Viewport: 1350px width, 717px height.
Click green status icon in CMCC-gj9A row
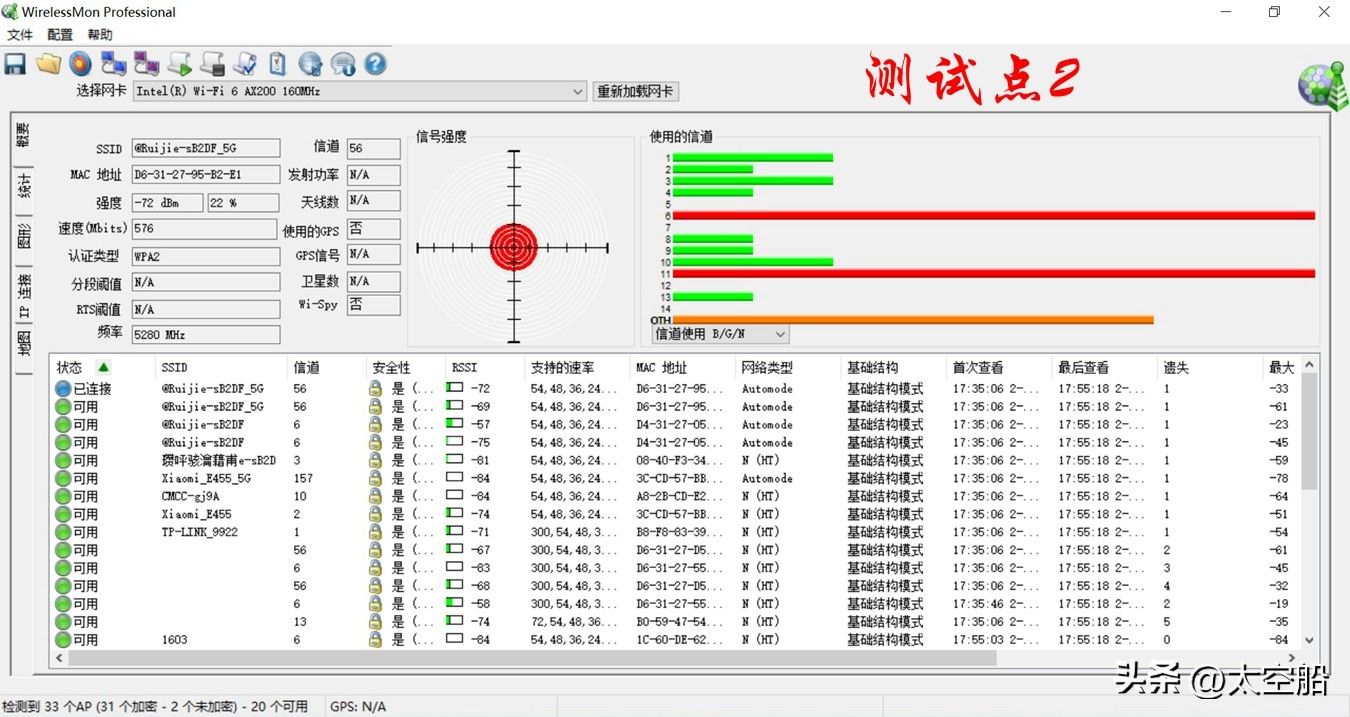[63, 496]
